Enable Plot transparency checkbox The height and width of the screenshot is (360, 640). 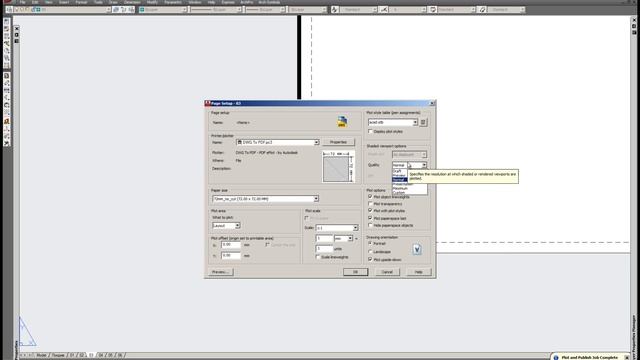click(x=371, y=203)
